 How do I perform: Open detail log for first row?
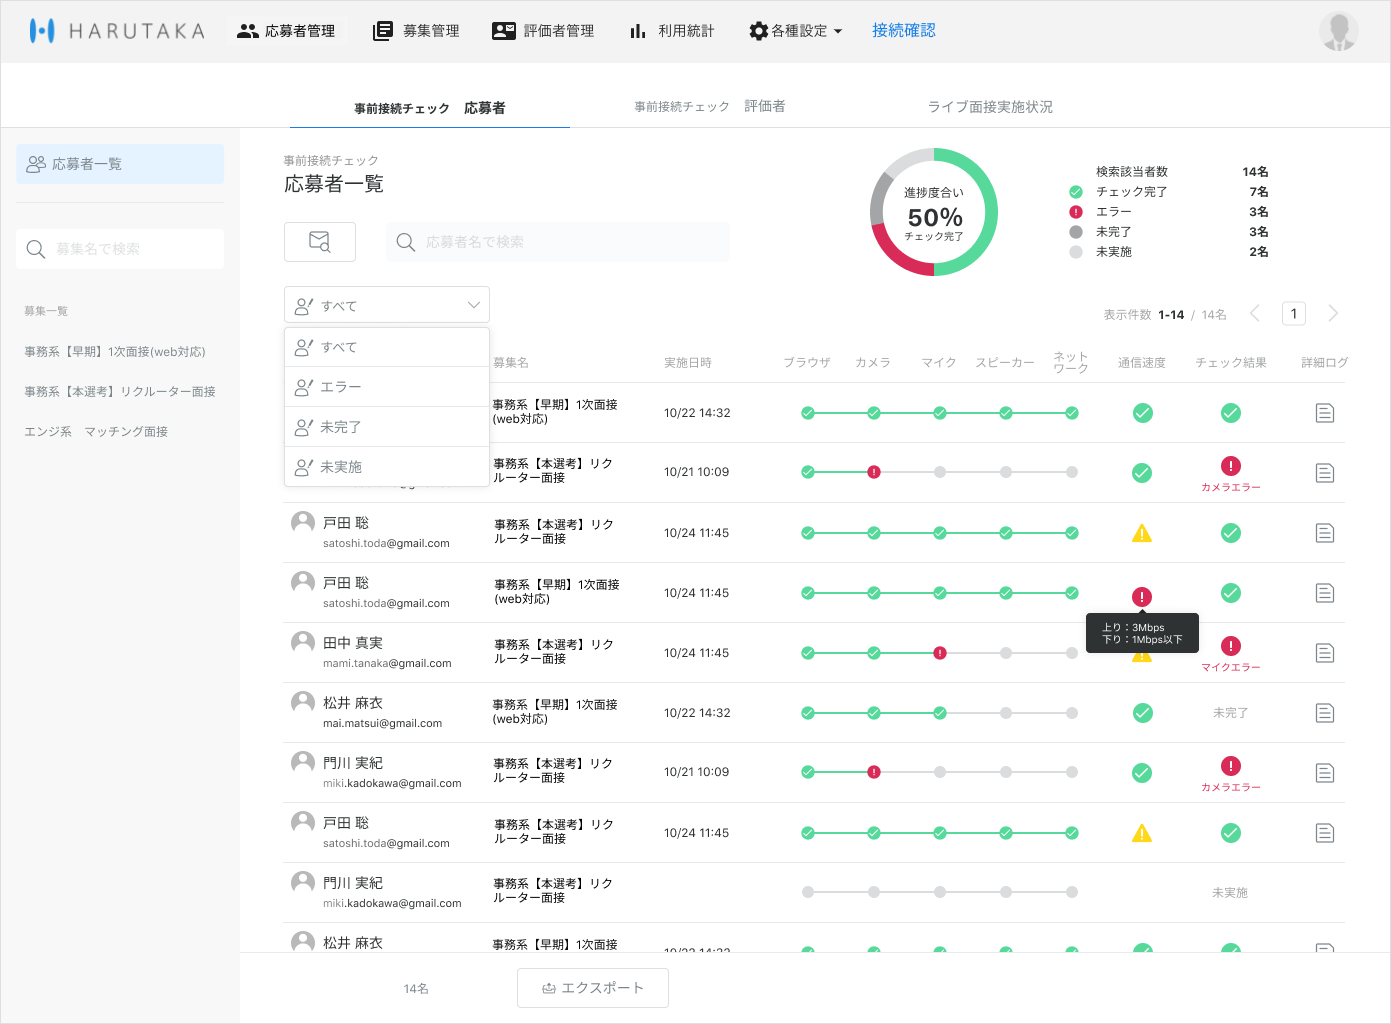click(1324, 413)
